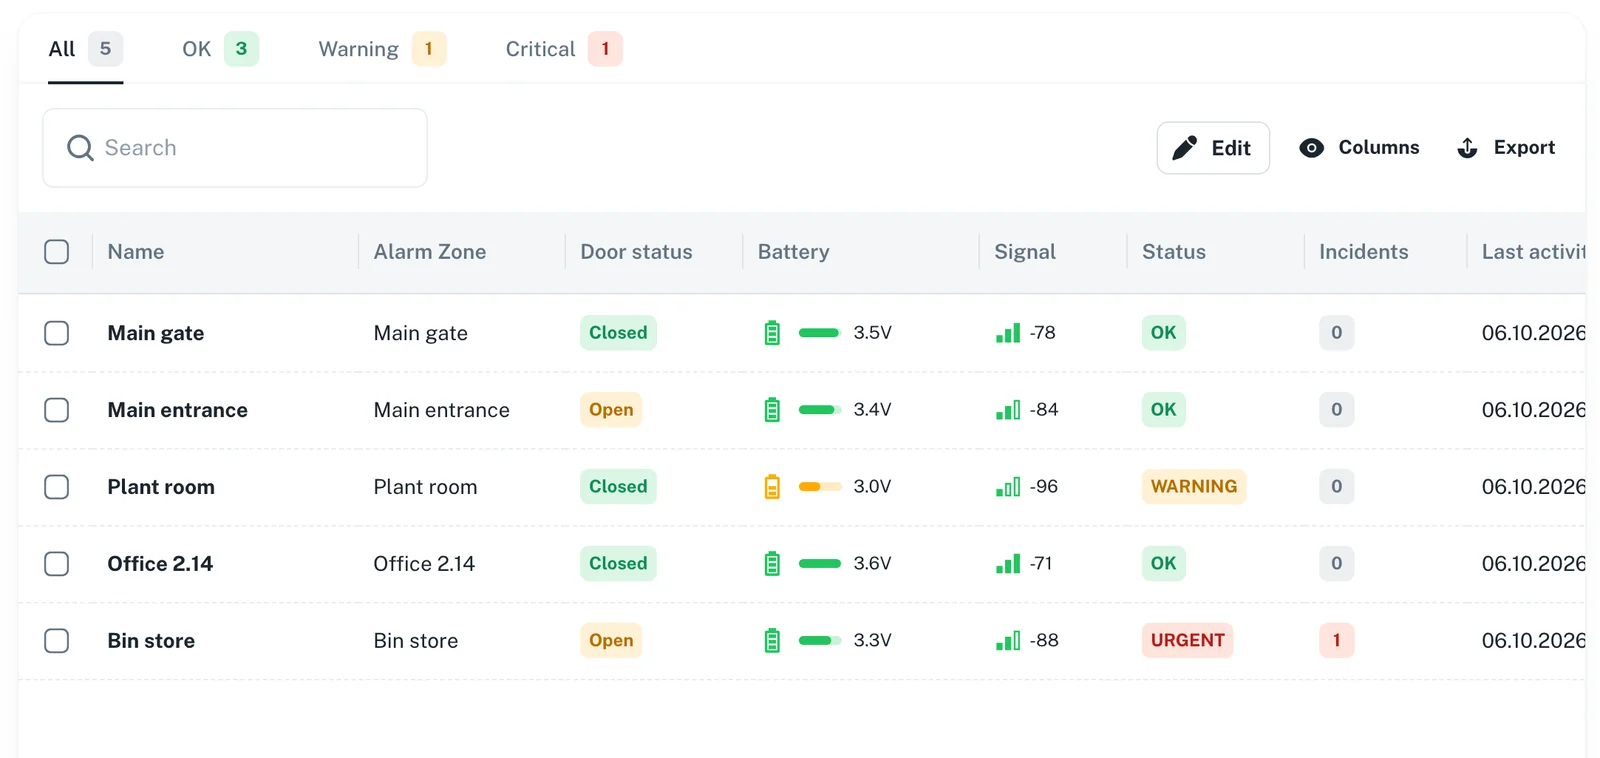Viewport: 1600px width, 758px height.
Task: Click the bold Bin store name cell
Action: point(151,641)
